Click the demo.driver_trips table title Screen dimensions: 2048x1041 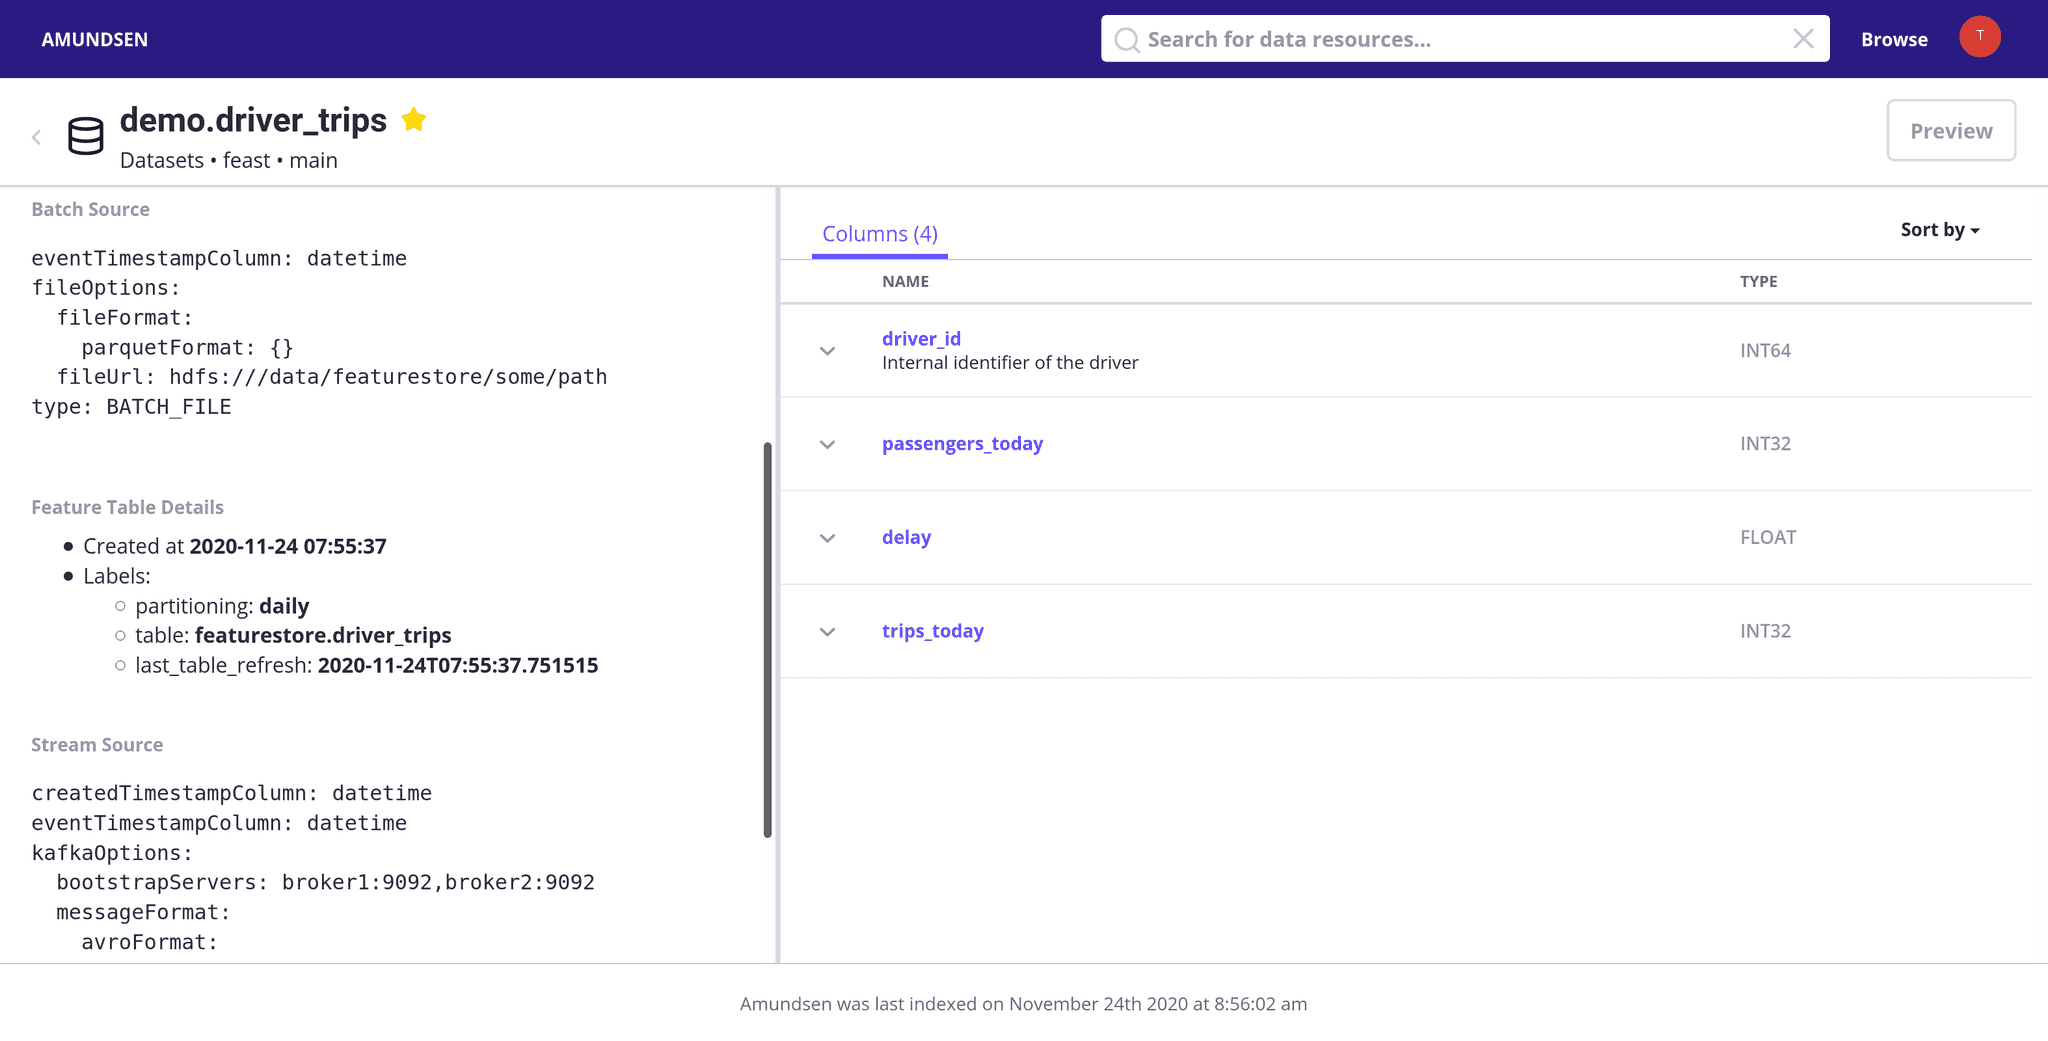click(x=253, y=120)
